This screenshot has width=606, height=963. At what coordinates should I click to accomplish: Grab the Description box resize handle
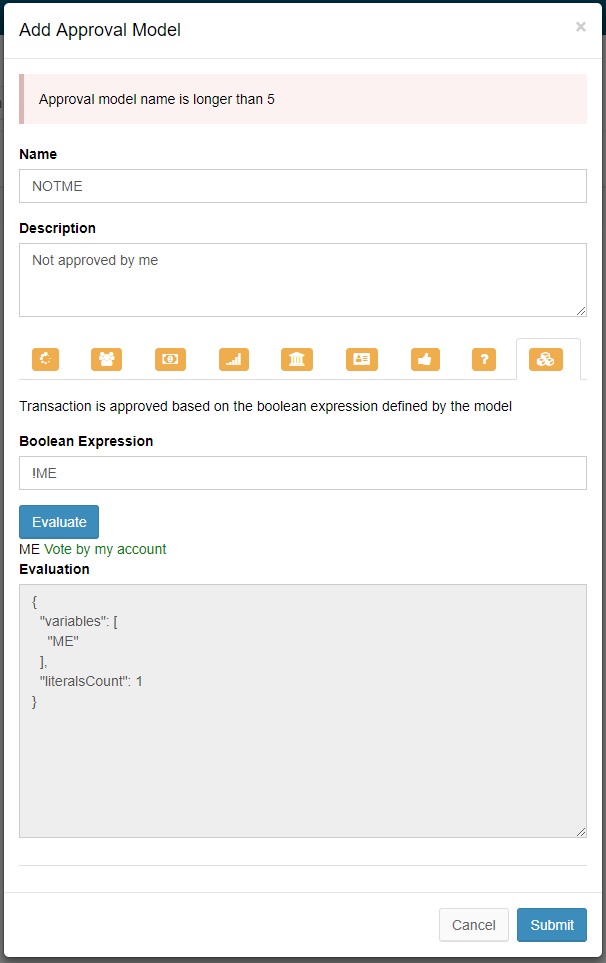[x=581, y=311]
